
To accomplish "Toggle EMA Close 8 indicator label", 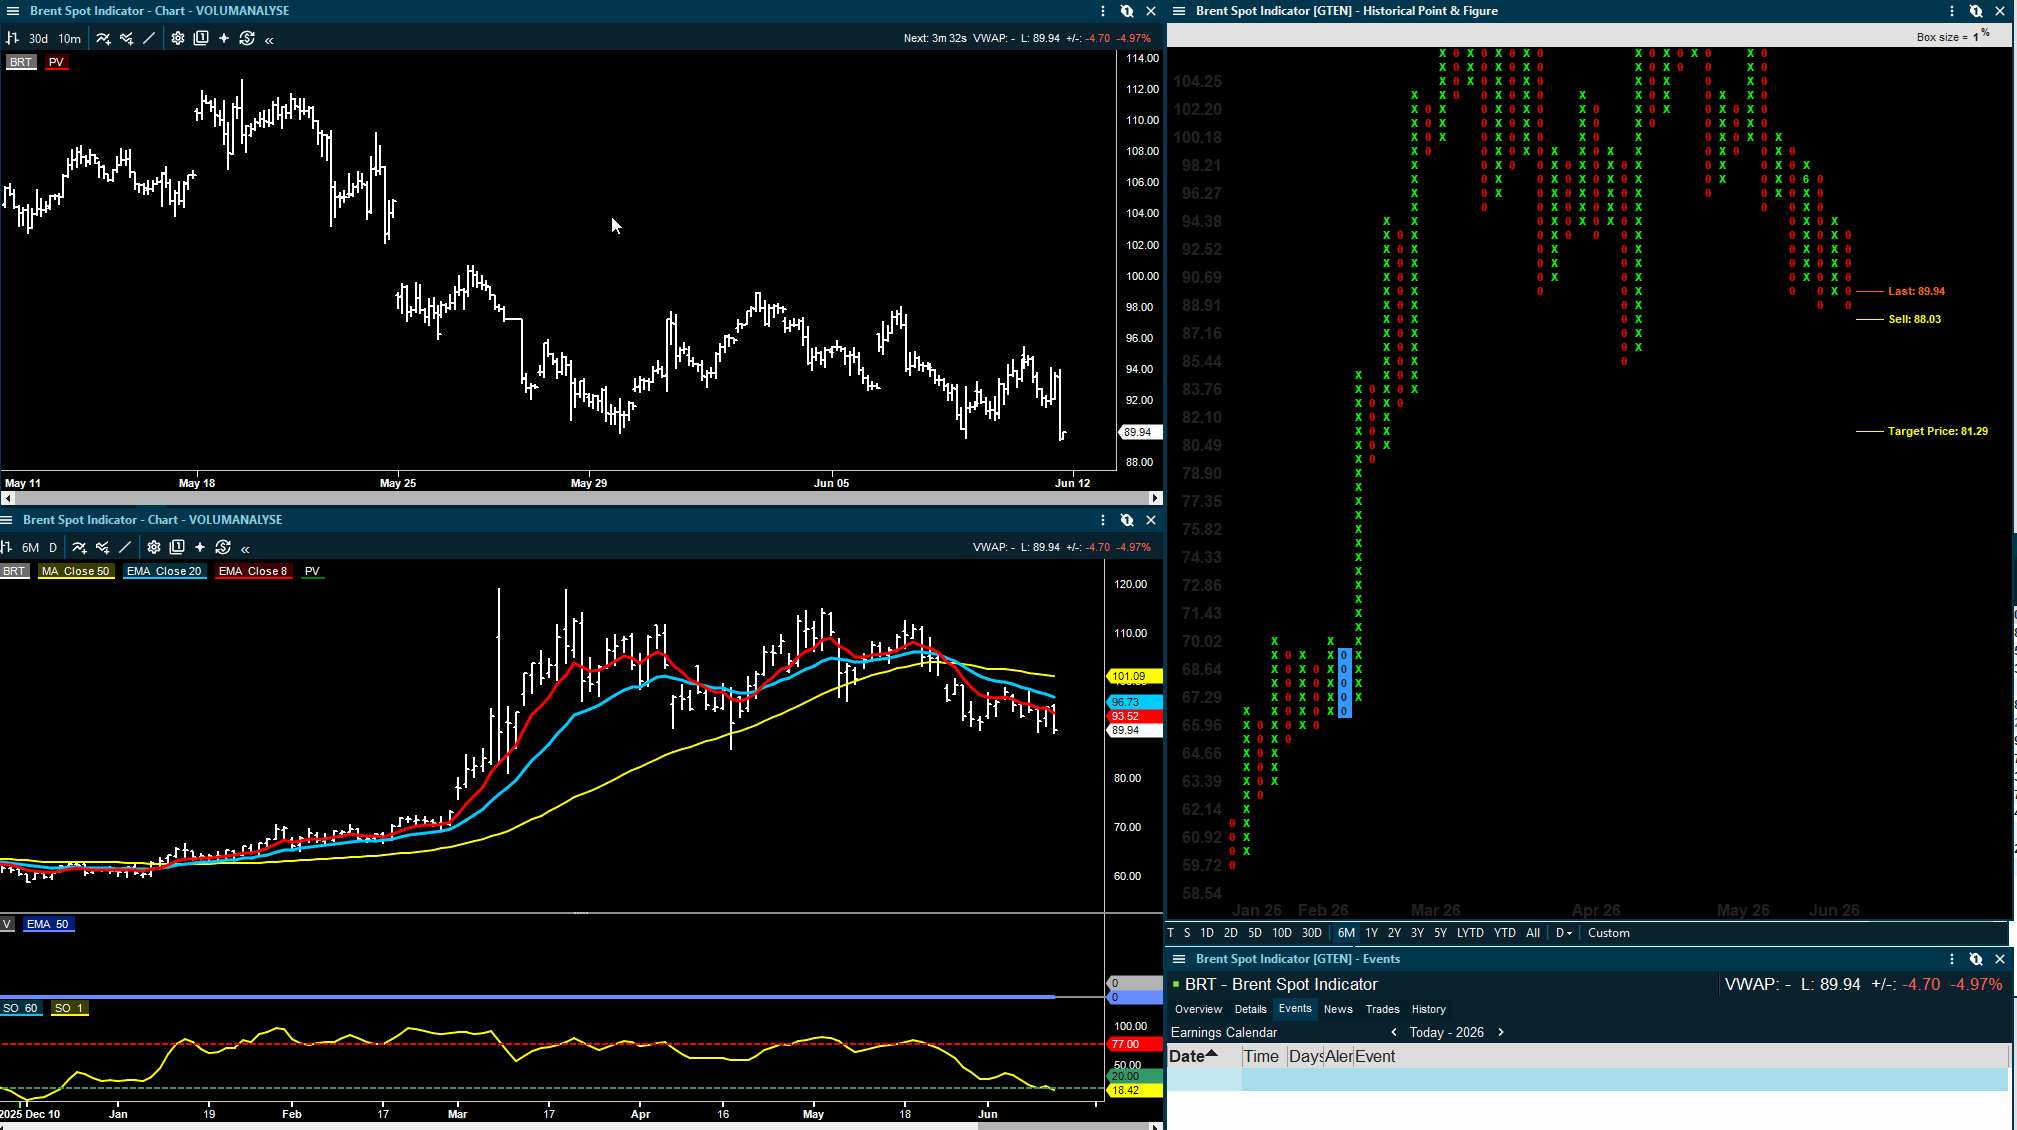I will 254,571.
